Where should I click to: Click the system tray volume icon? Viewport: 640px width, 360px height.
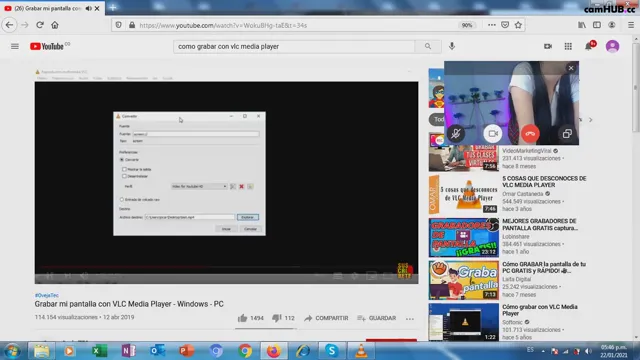588,351
